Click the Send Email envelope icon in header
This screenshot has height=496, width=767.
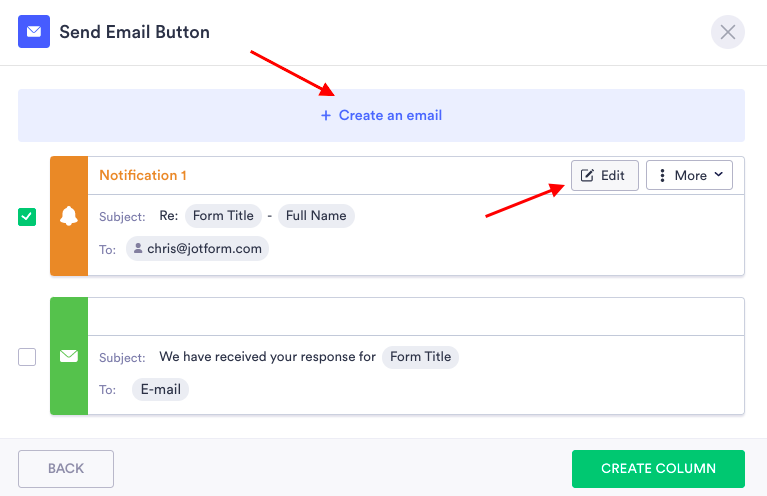34,32
